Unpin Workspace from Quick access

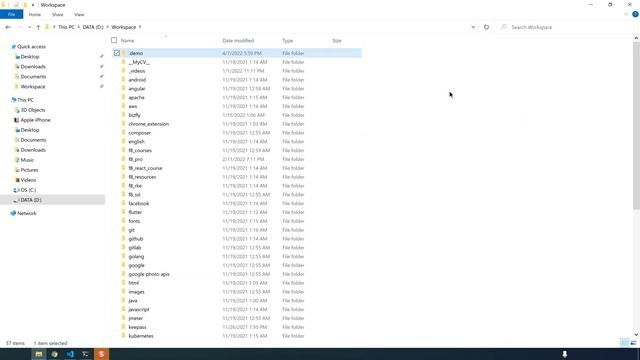coord(102,87)
